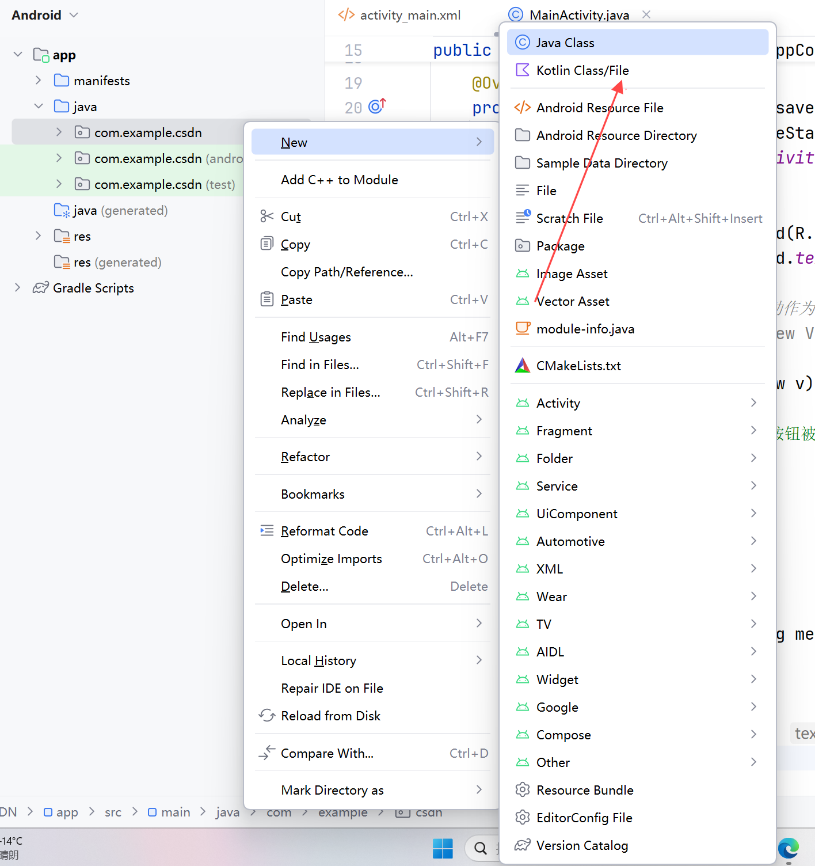Select the res (generated) folder
815x866 pixels.
(x=108, y=262)
